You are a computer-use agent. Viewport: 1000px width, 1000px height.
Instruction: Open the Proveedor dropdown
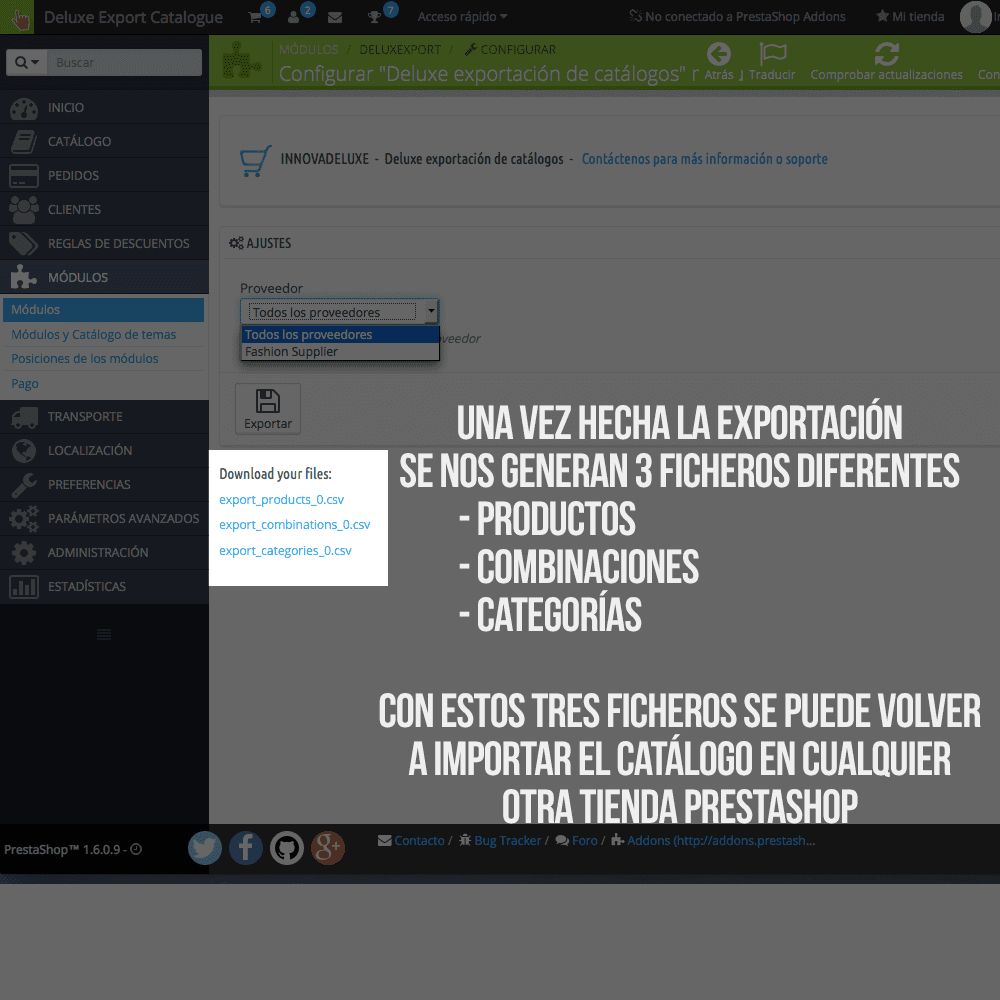(x=339, y=312)
